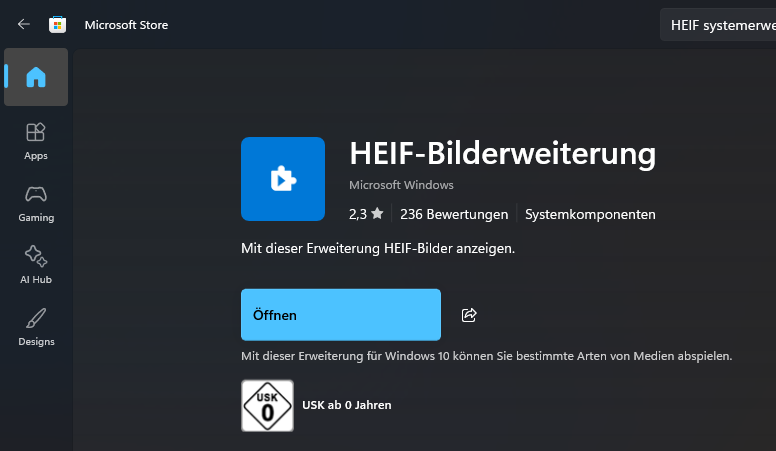Click the 2,3 star rating

tap(366, 214)
